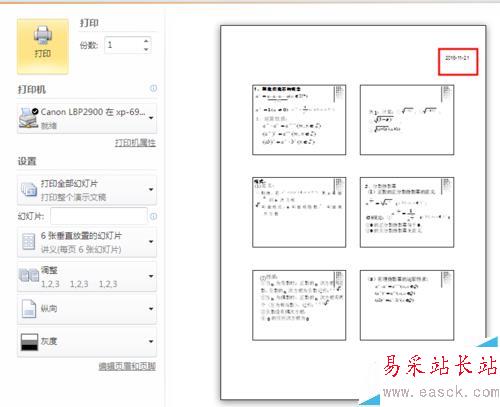This screenshot has height=407, width=500.
Task: Click the Canon printer device icon
Action: 28,118
